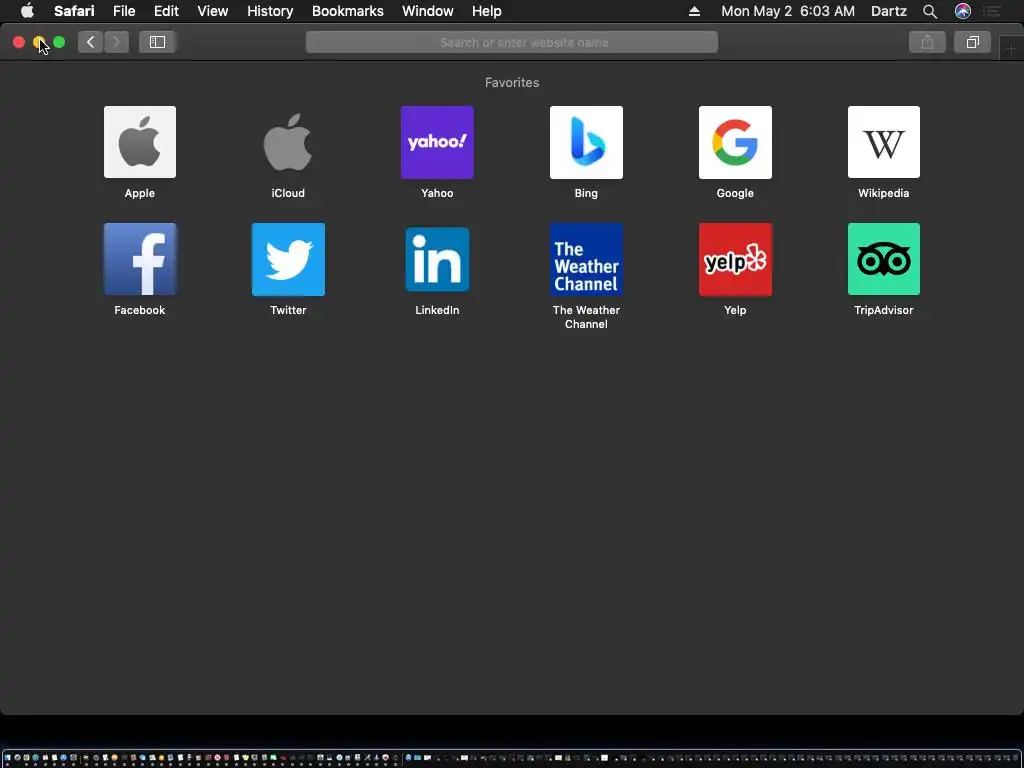Open the Safari menu
Screen dimensions: 1024x768
(74, 11)
